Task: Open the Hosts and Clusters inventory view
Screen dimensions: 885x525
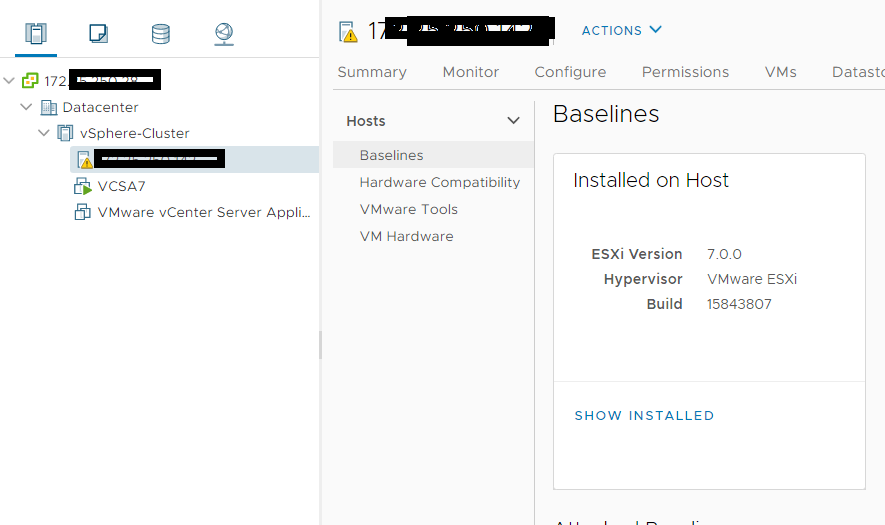Action: (36, 34)
